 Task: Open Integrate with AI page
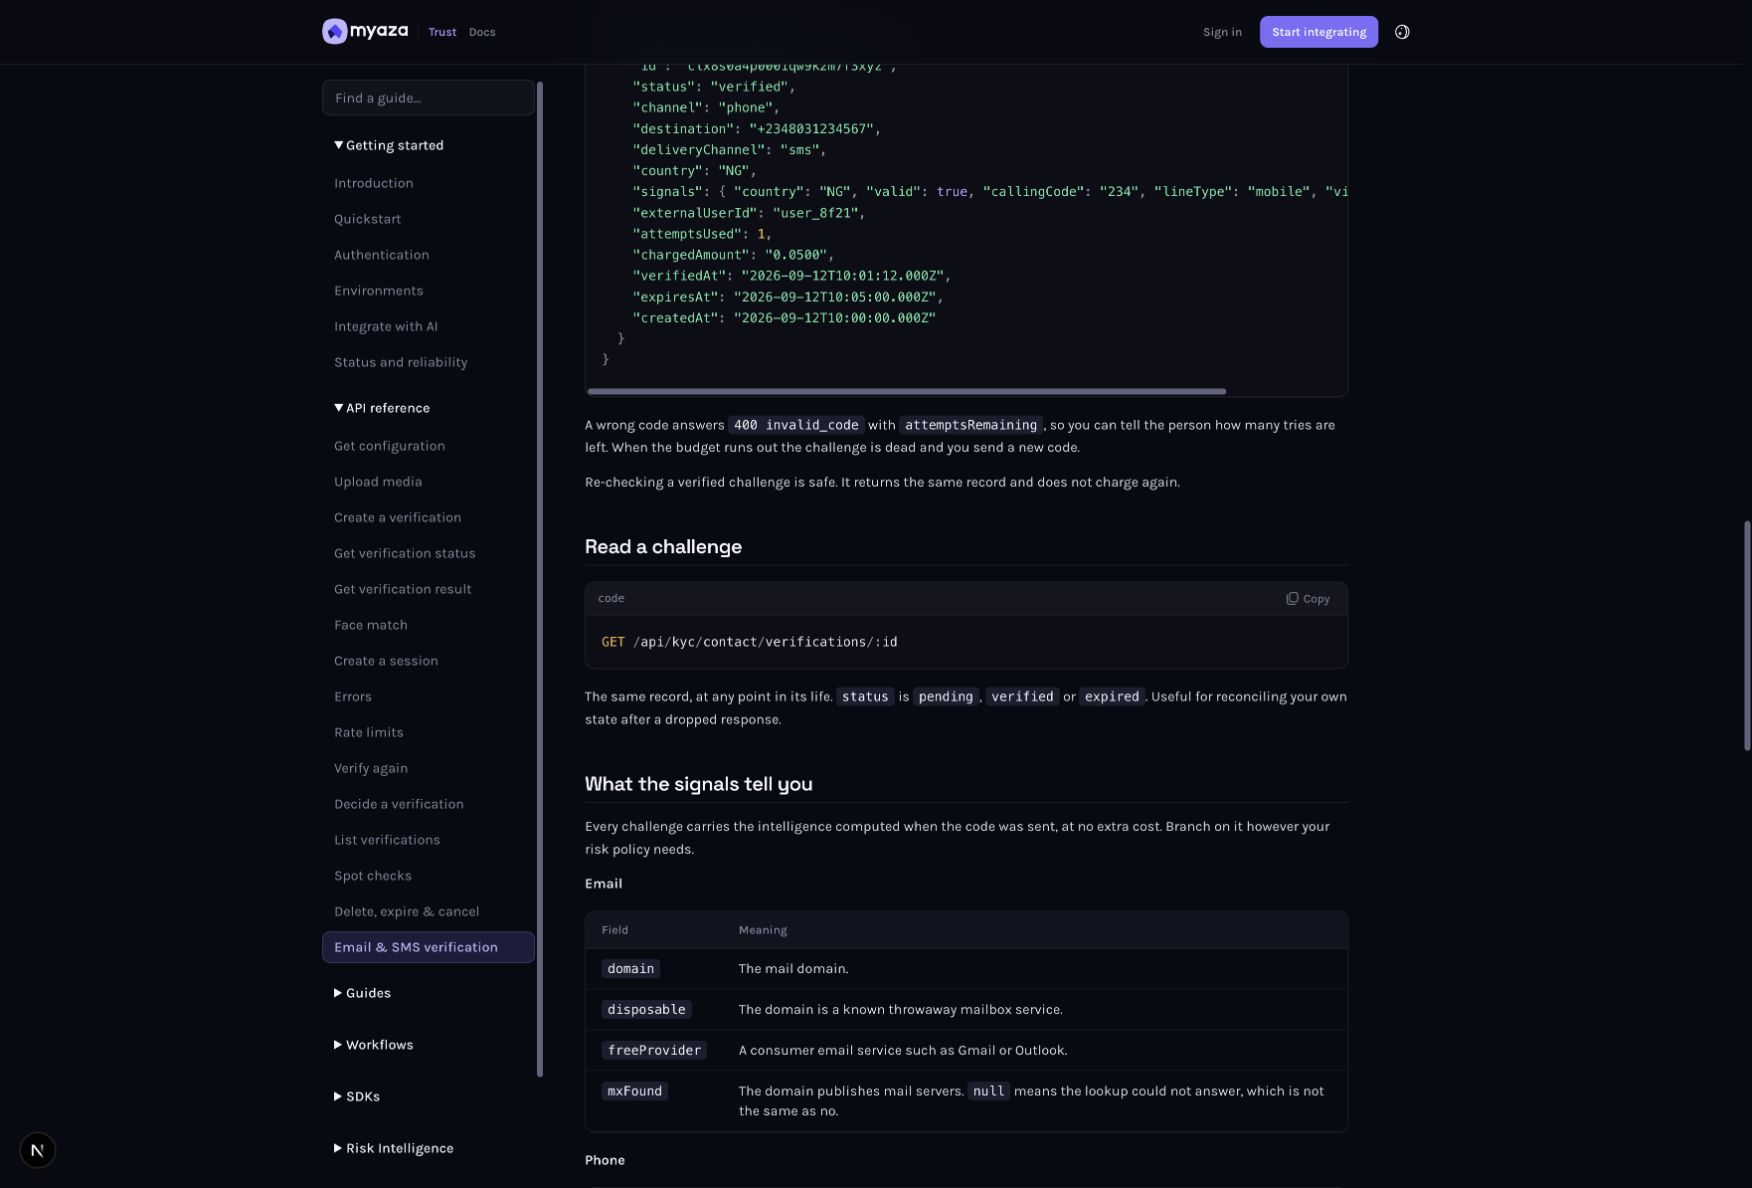(385, 327)
